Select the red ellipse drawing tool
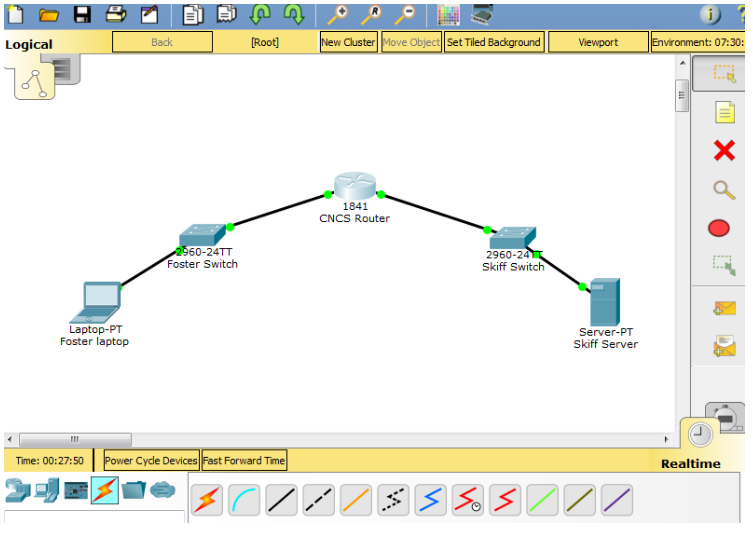The height and width of the screenshot is (535, 753). pyautogui.click(x=719, y=228)
